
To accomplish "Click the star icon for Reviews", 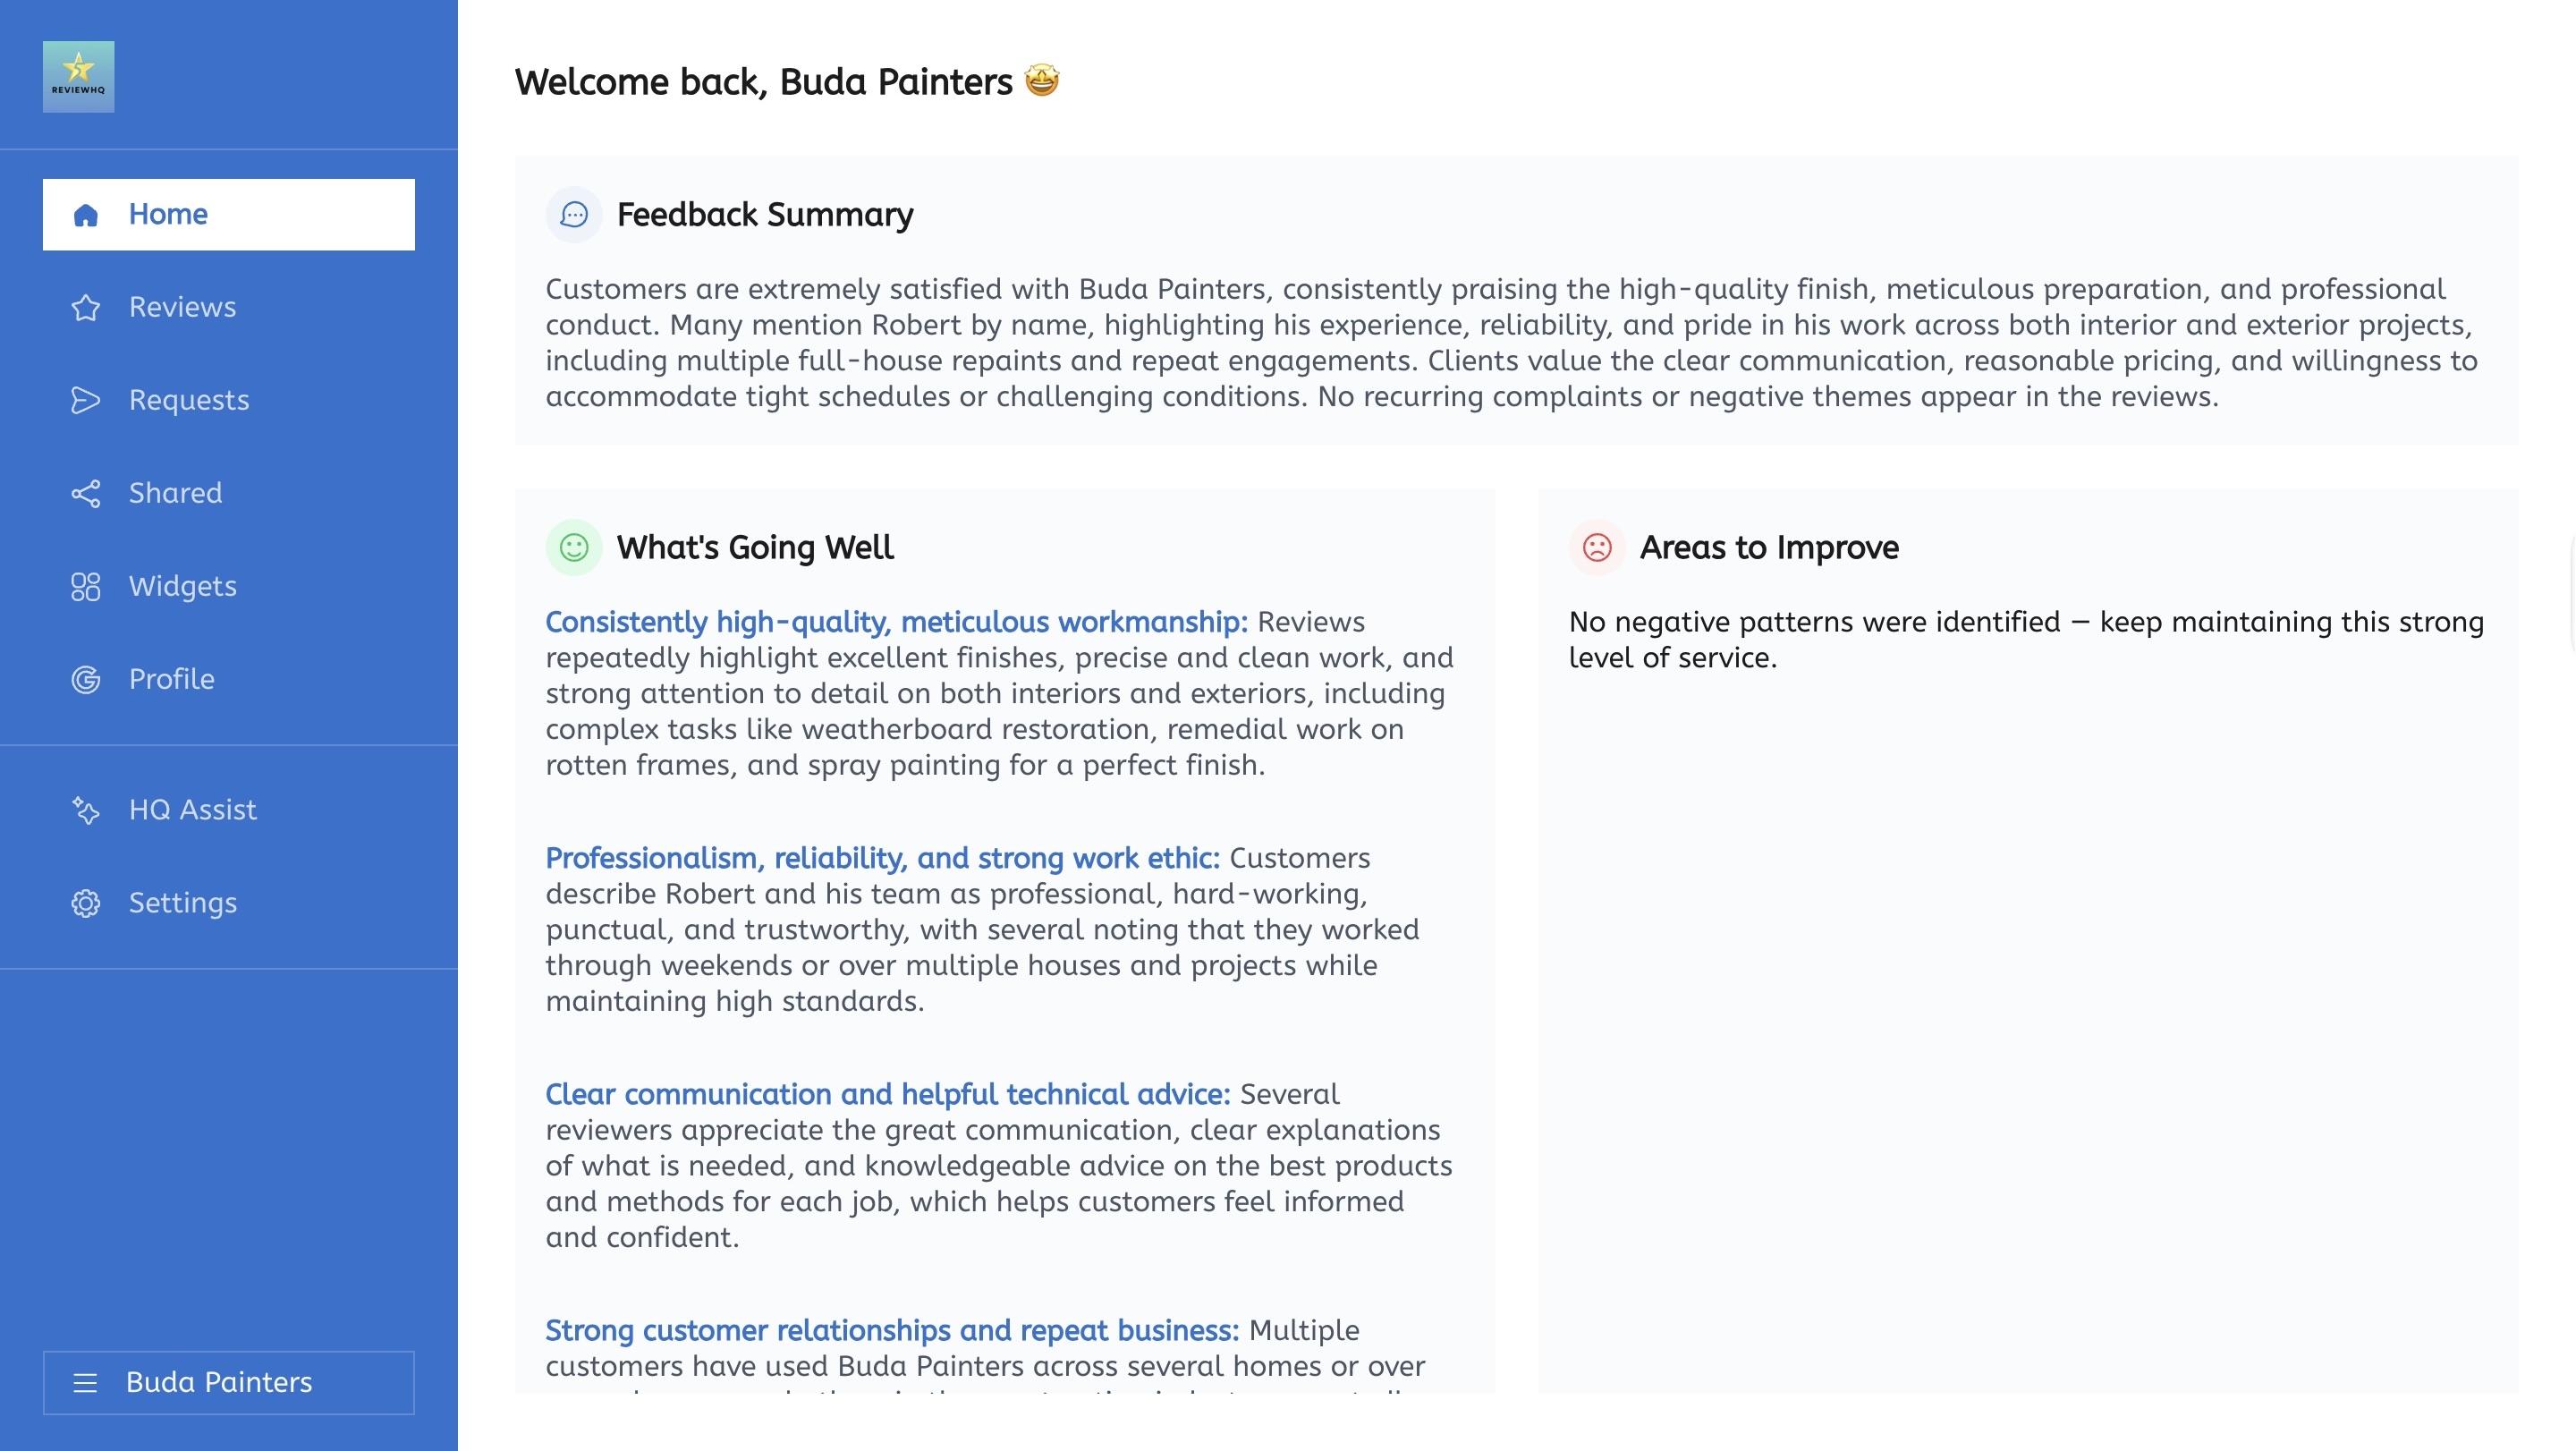I will 85,307.
